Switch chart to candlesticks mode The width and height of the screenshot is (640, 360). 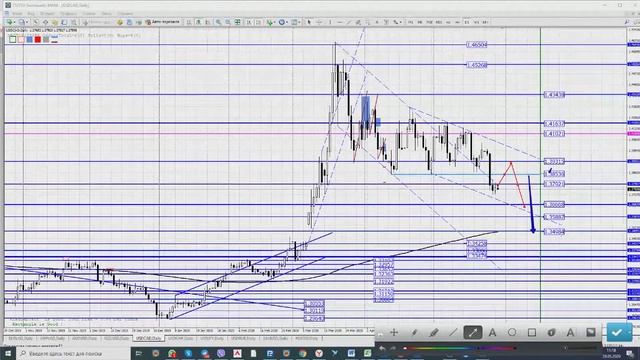coord(198,22)
